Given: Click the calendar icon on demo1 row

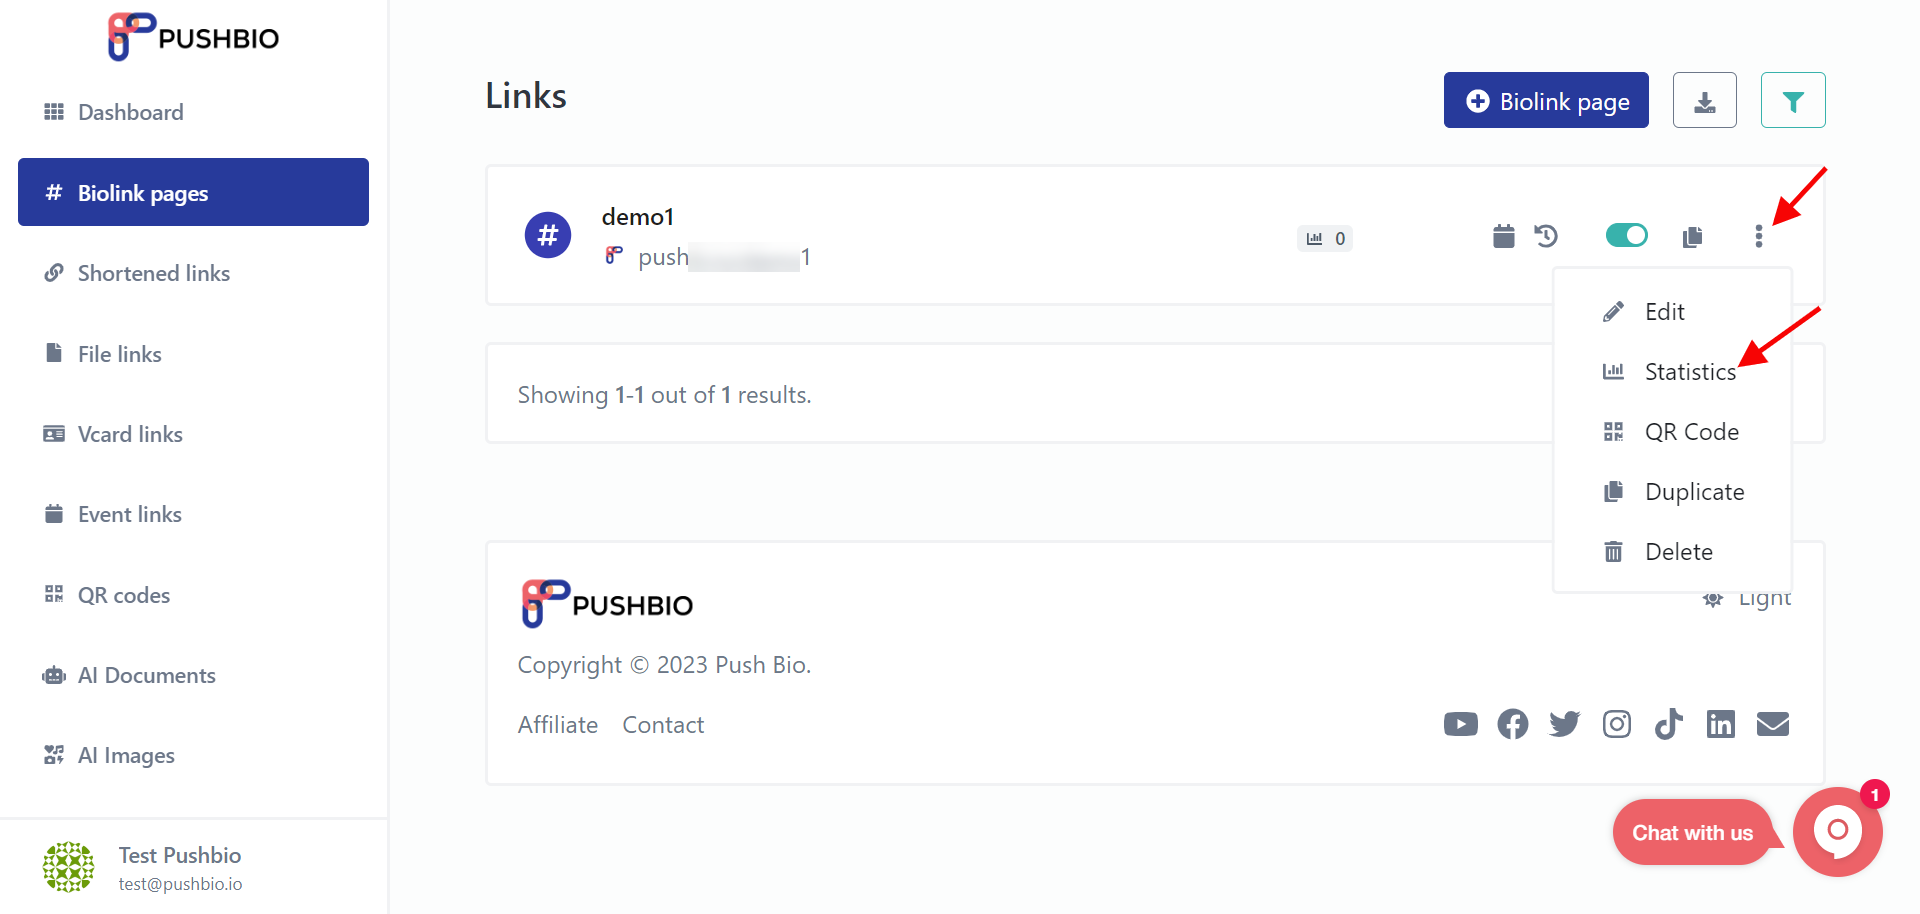Looking at the screenshot, I should coord(1504,236).
